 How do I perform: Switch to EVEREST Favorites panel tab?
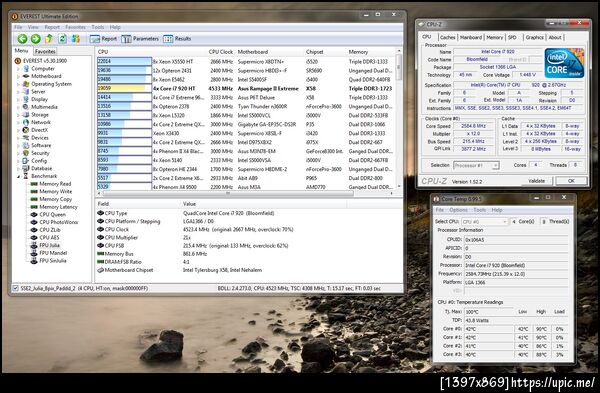tap(45, 51)
